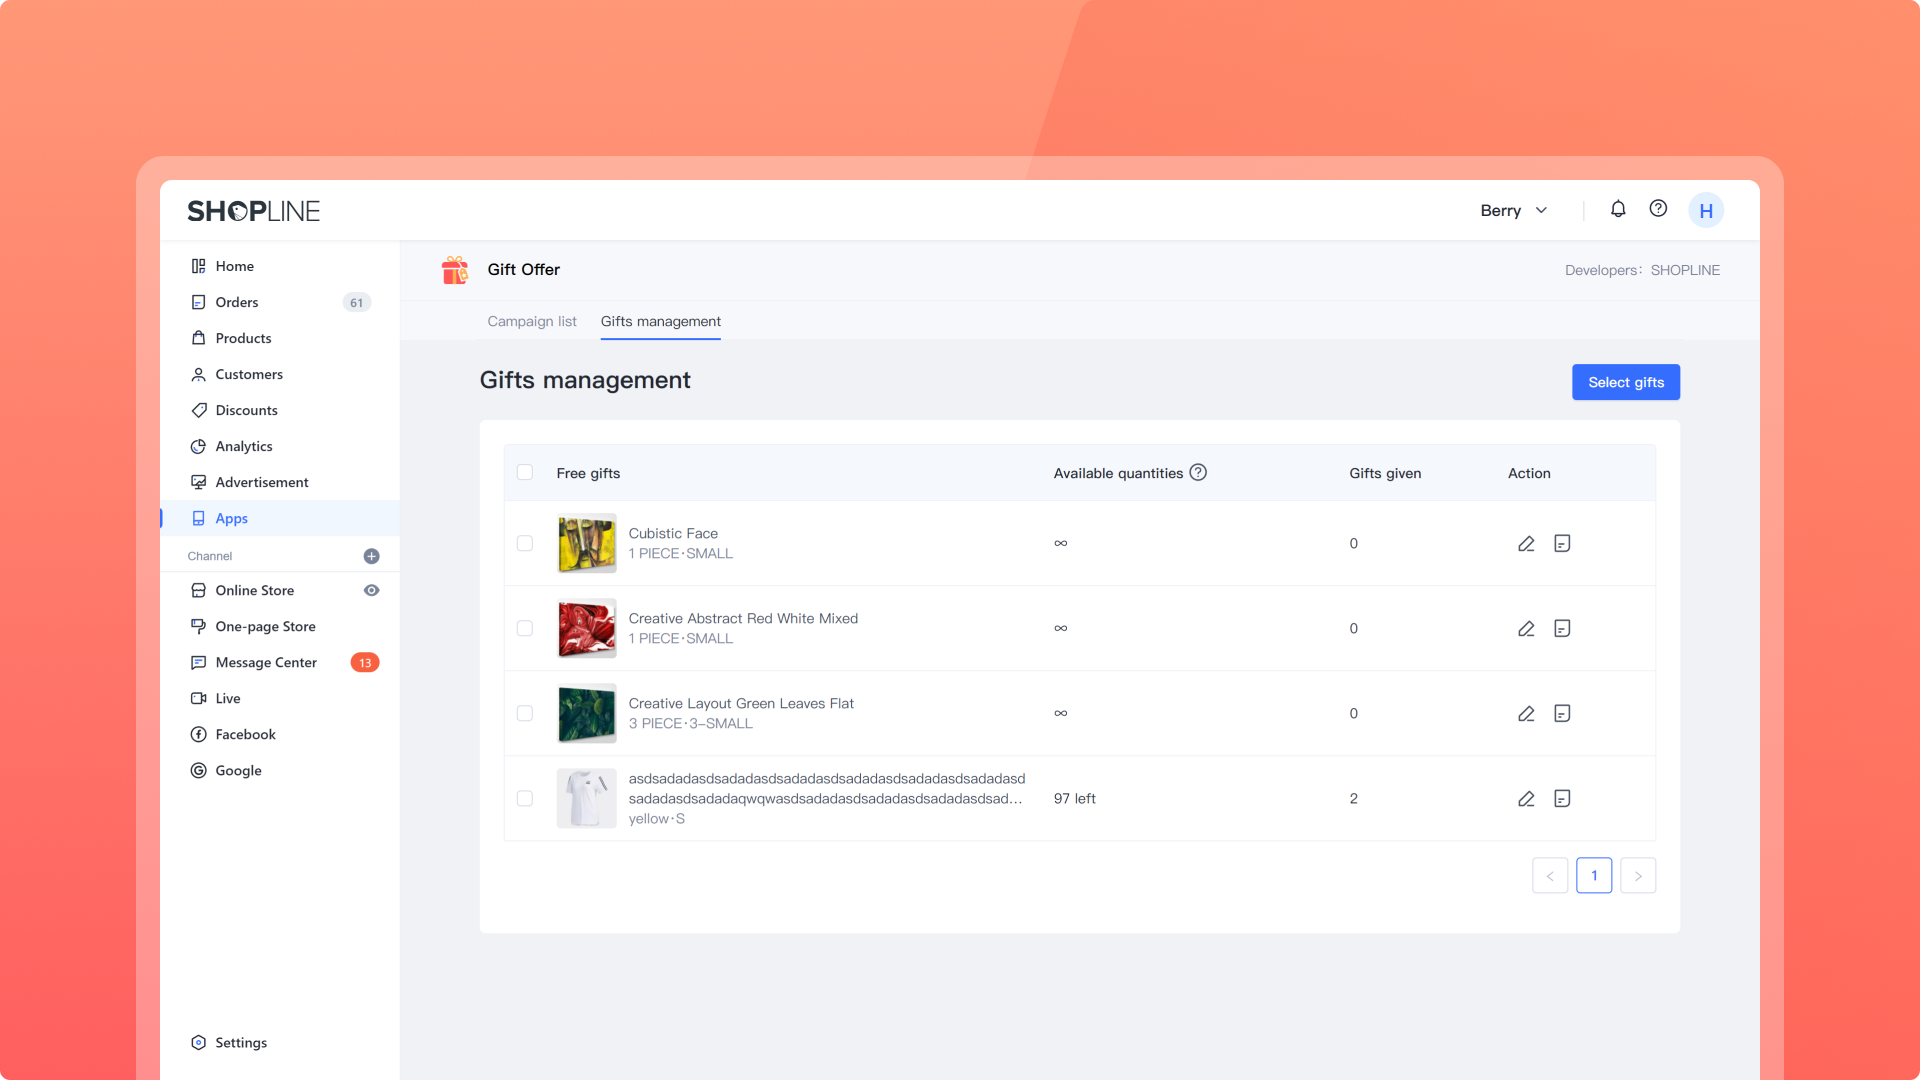This screenshot has width=1920, height=1080.
Task: Click the Gift Offer app icon
Action: click(x=455, y=270)
